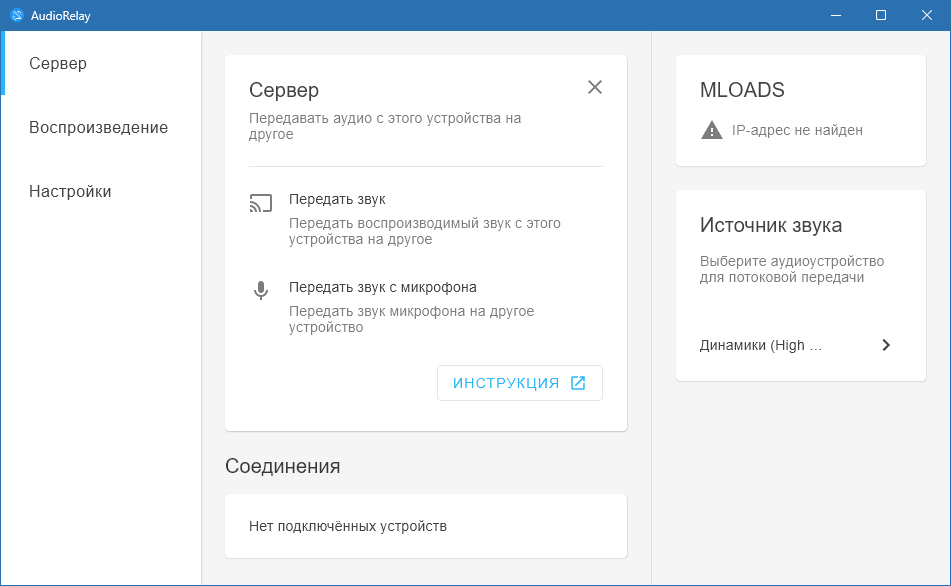The width and height of the screenshot is (951, 586).
Task: Expand the audio source chevron next to Динамики
Action: pos(886,344)
